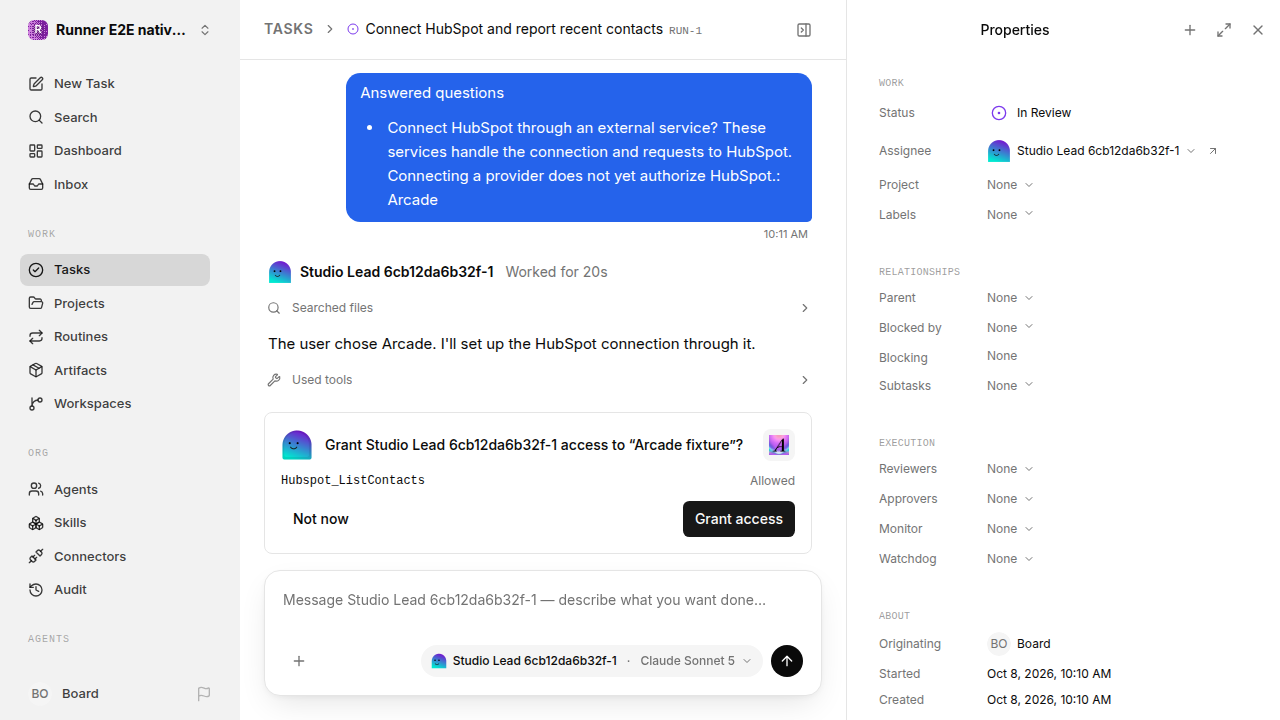Open Projects section
Screen dimensions: 1280x720
(115, 304)
